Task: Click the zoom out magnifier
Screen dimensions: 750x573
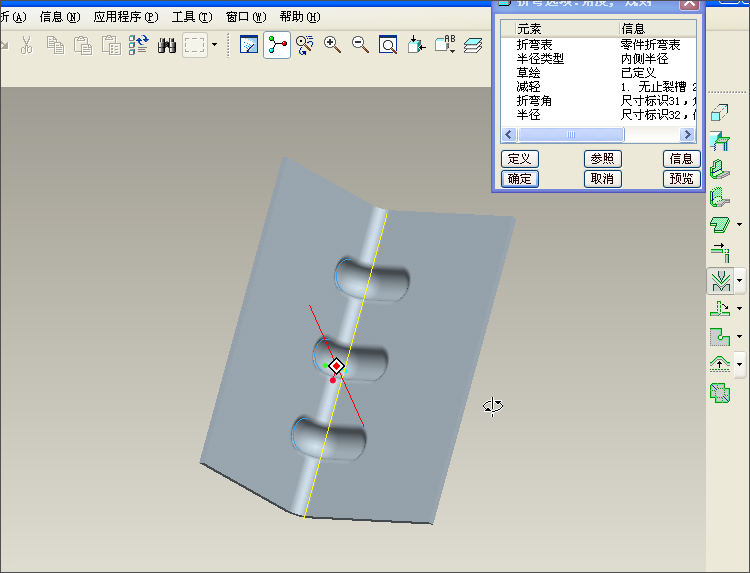Action: click(x=360, y=45)
